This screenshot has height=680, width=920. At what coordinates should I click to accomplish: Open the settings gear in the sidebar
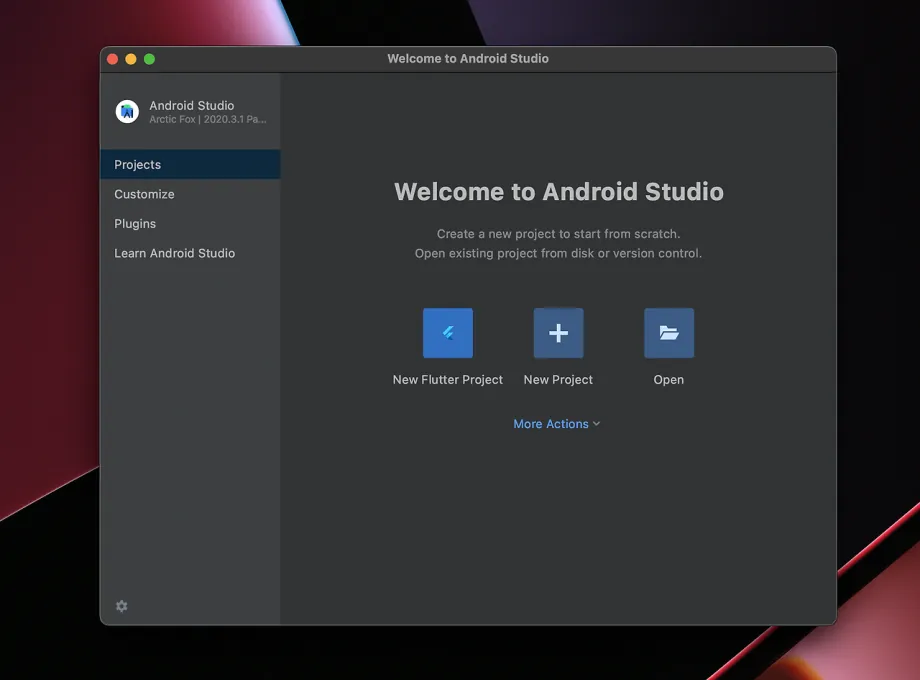(x=121, y=606)
